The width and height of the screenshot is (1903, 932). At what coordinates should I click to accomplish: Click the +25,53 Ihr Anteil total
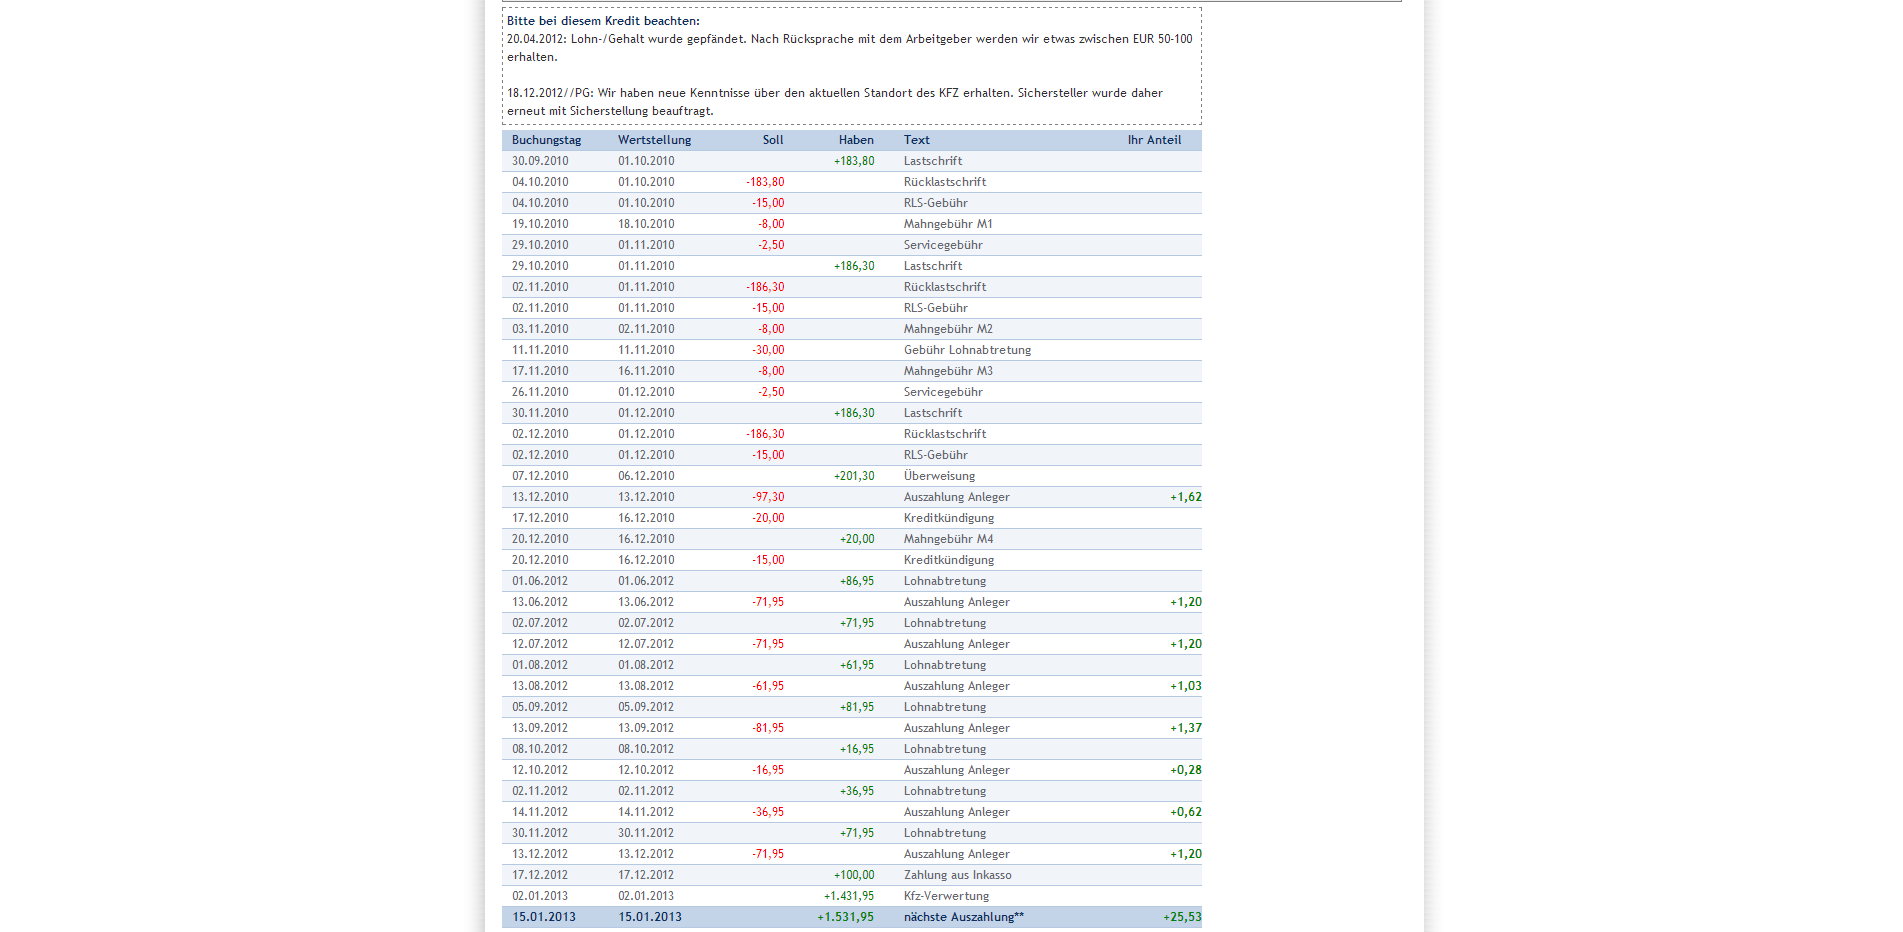[x=1182, y=917]
